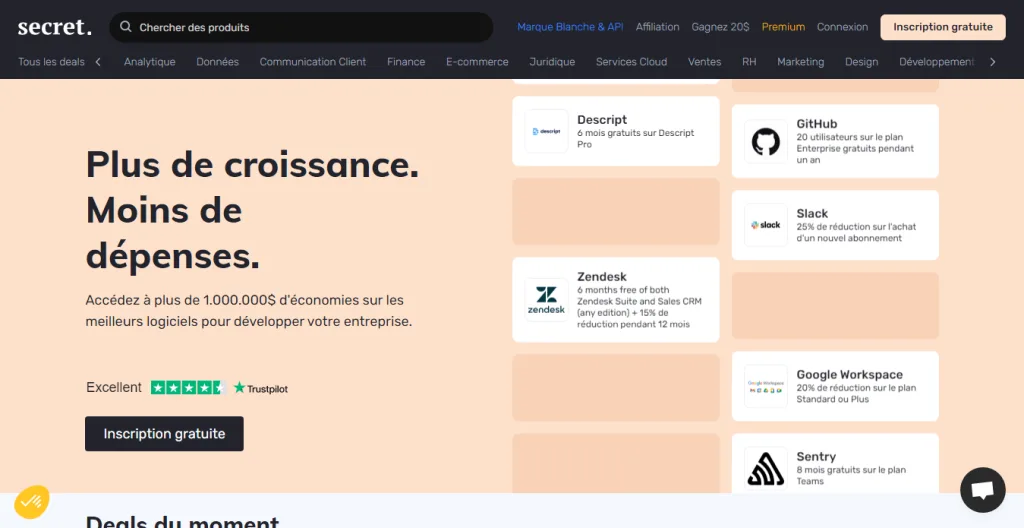Open the RH category
The height and width of the screenshot is (528, 1024).
pyautogui.click(x=749, y=61)
